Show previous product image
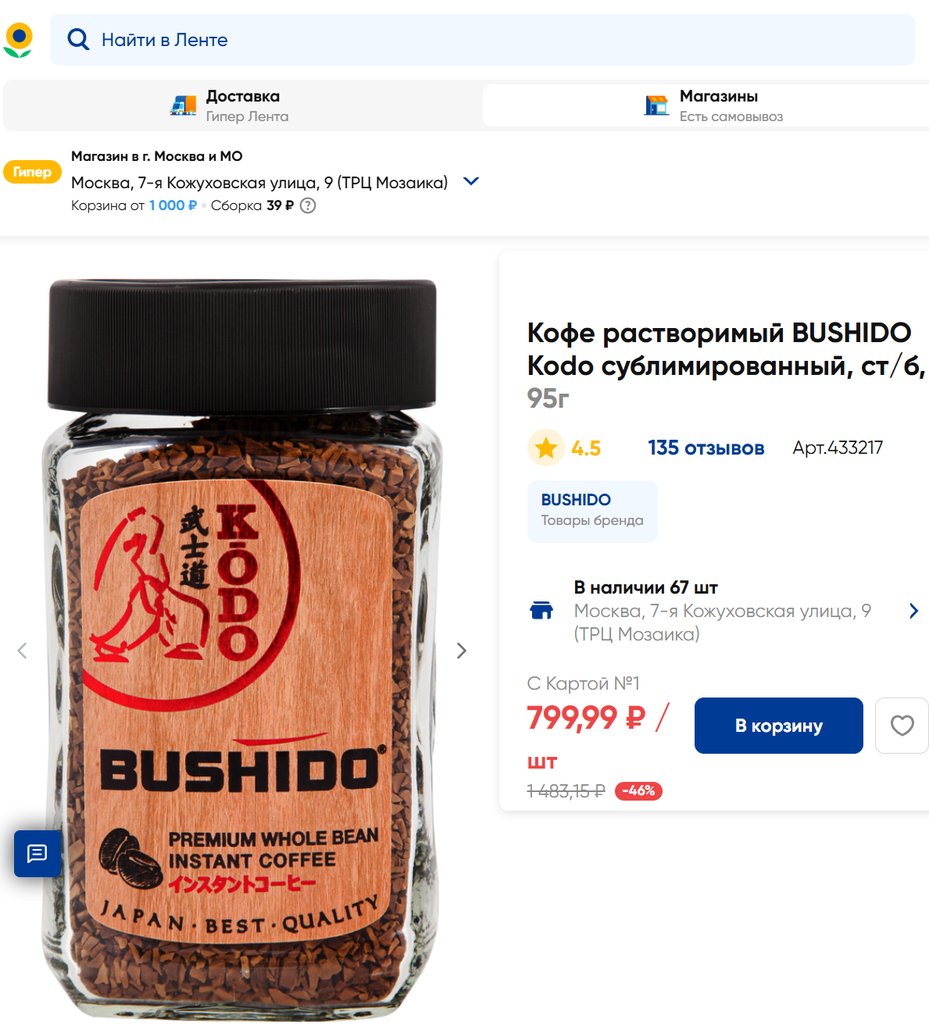Screen dimensions: 929x1024 coord(22,650)
